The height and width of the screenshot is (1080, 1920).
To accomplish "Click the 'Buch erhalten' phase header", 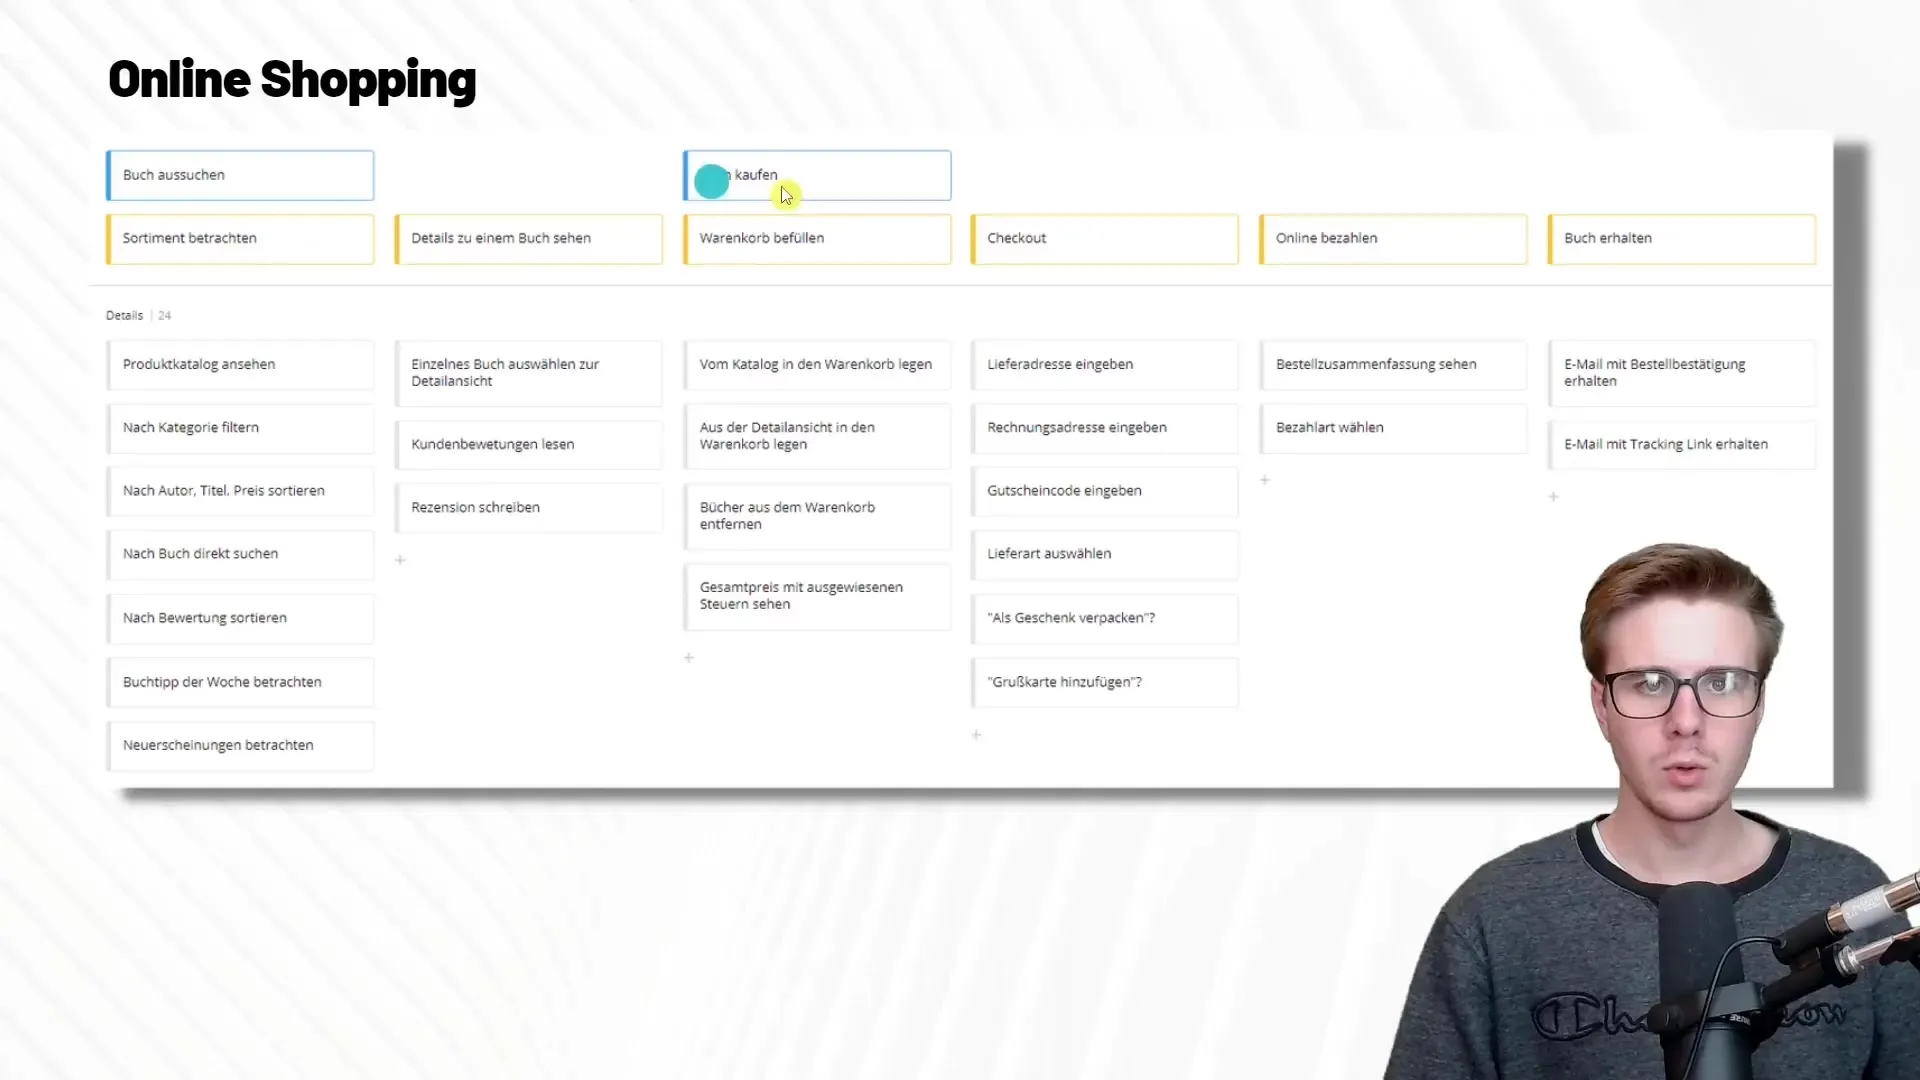I will coord(1681,237).
